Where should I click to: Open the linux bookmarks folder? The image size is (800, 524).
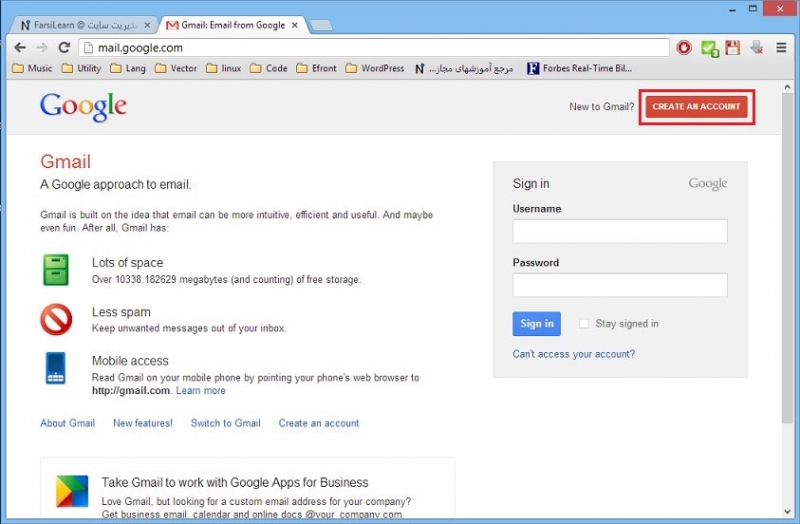(223, 68)
